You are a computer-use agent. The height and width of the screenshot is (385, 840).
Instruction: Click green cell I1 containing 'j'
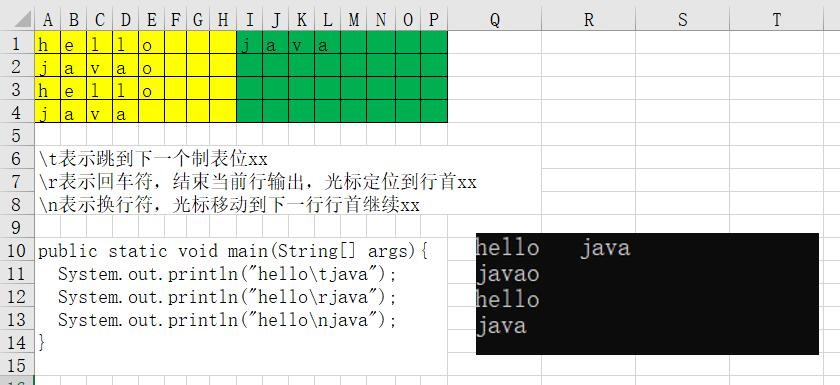pyautogui.click(x=249, y=42)
